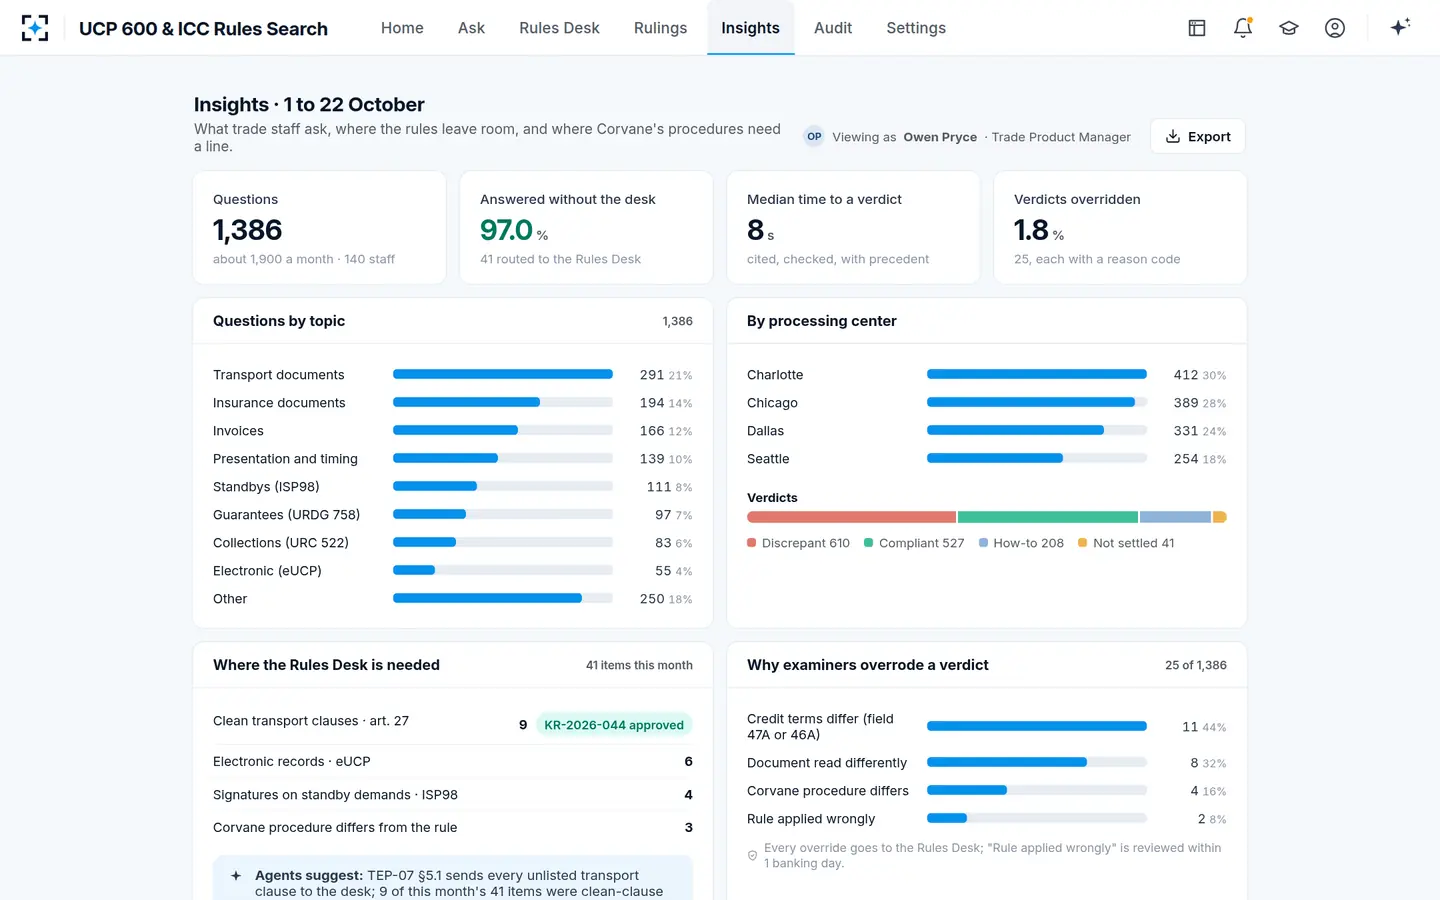The width and height of the screenshot is (1440, 900).
Task: Select Guarantees (URDG 758) topic
Action: 453,515
